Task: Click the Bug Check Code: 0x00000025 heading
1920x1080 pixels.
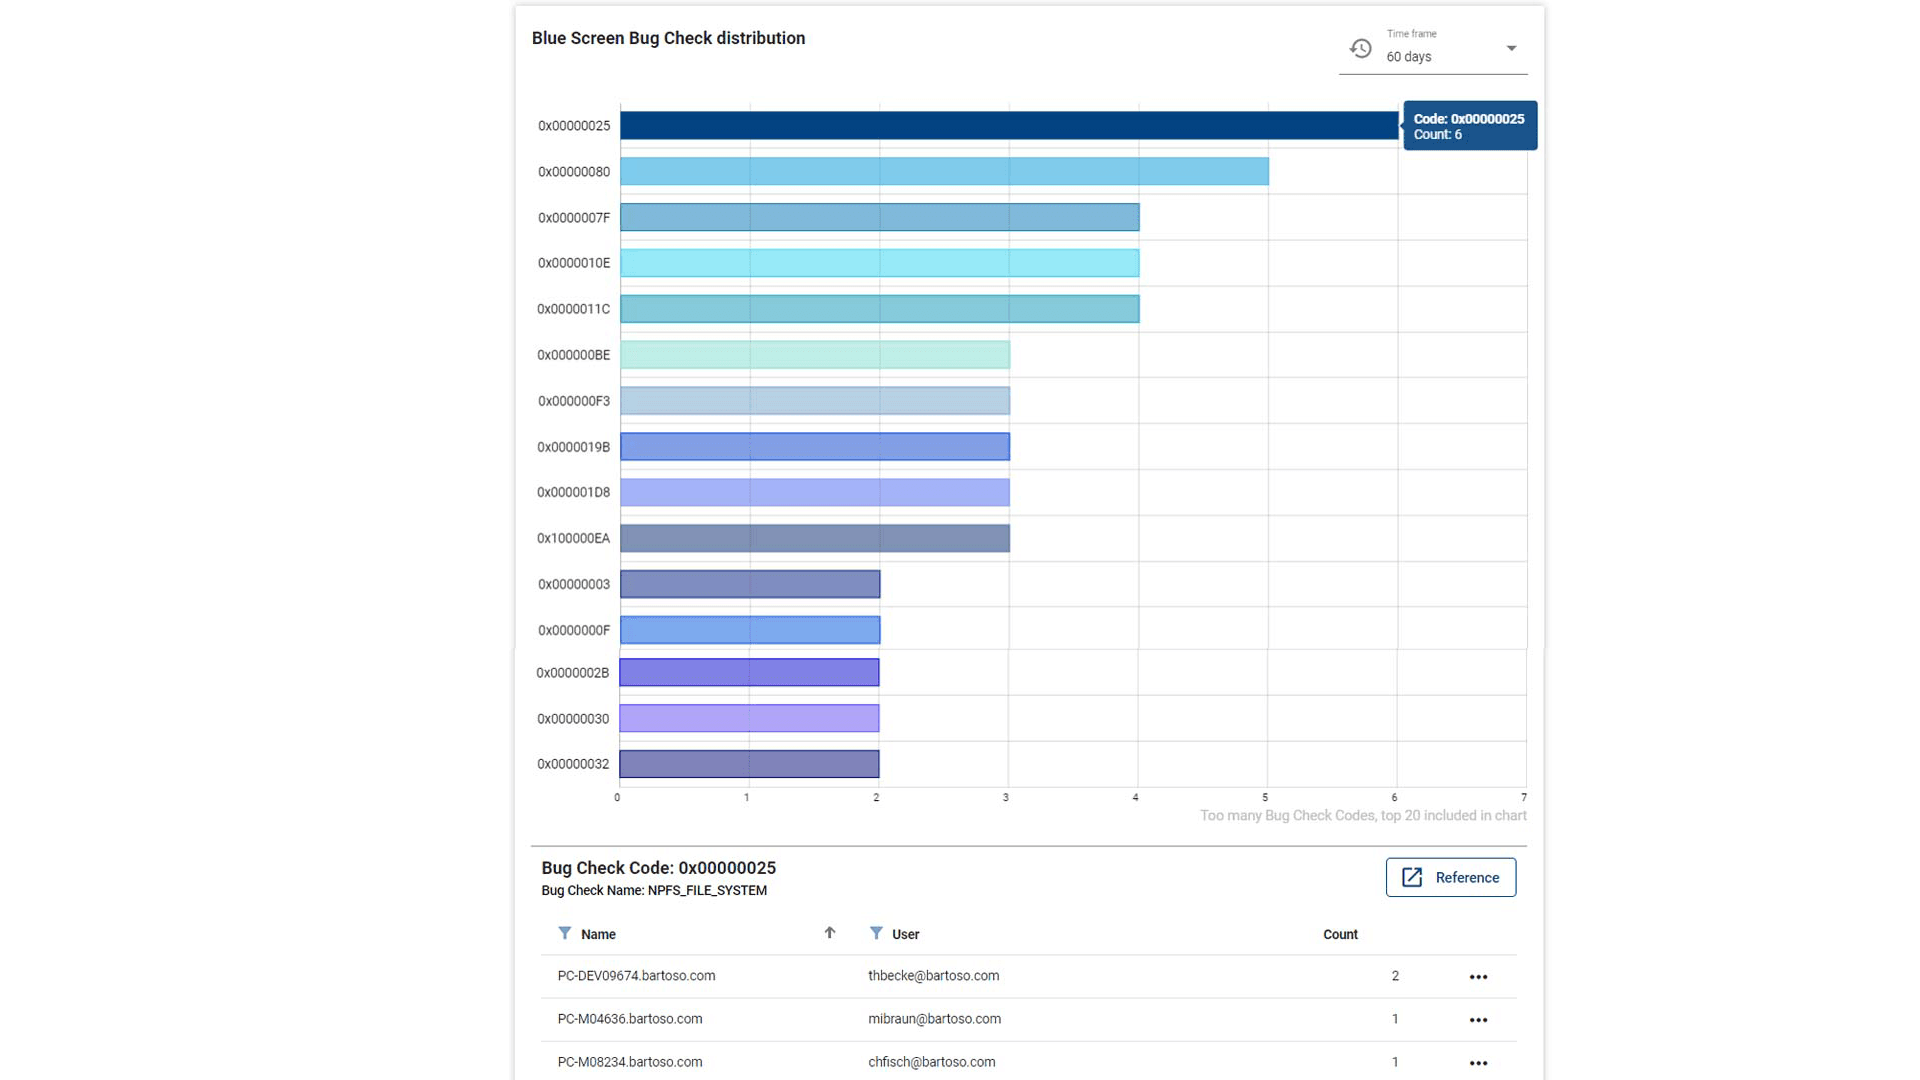Action: click(658, 868)
